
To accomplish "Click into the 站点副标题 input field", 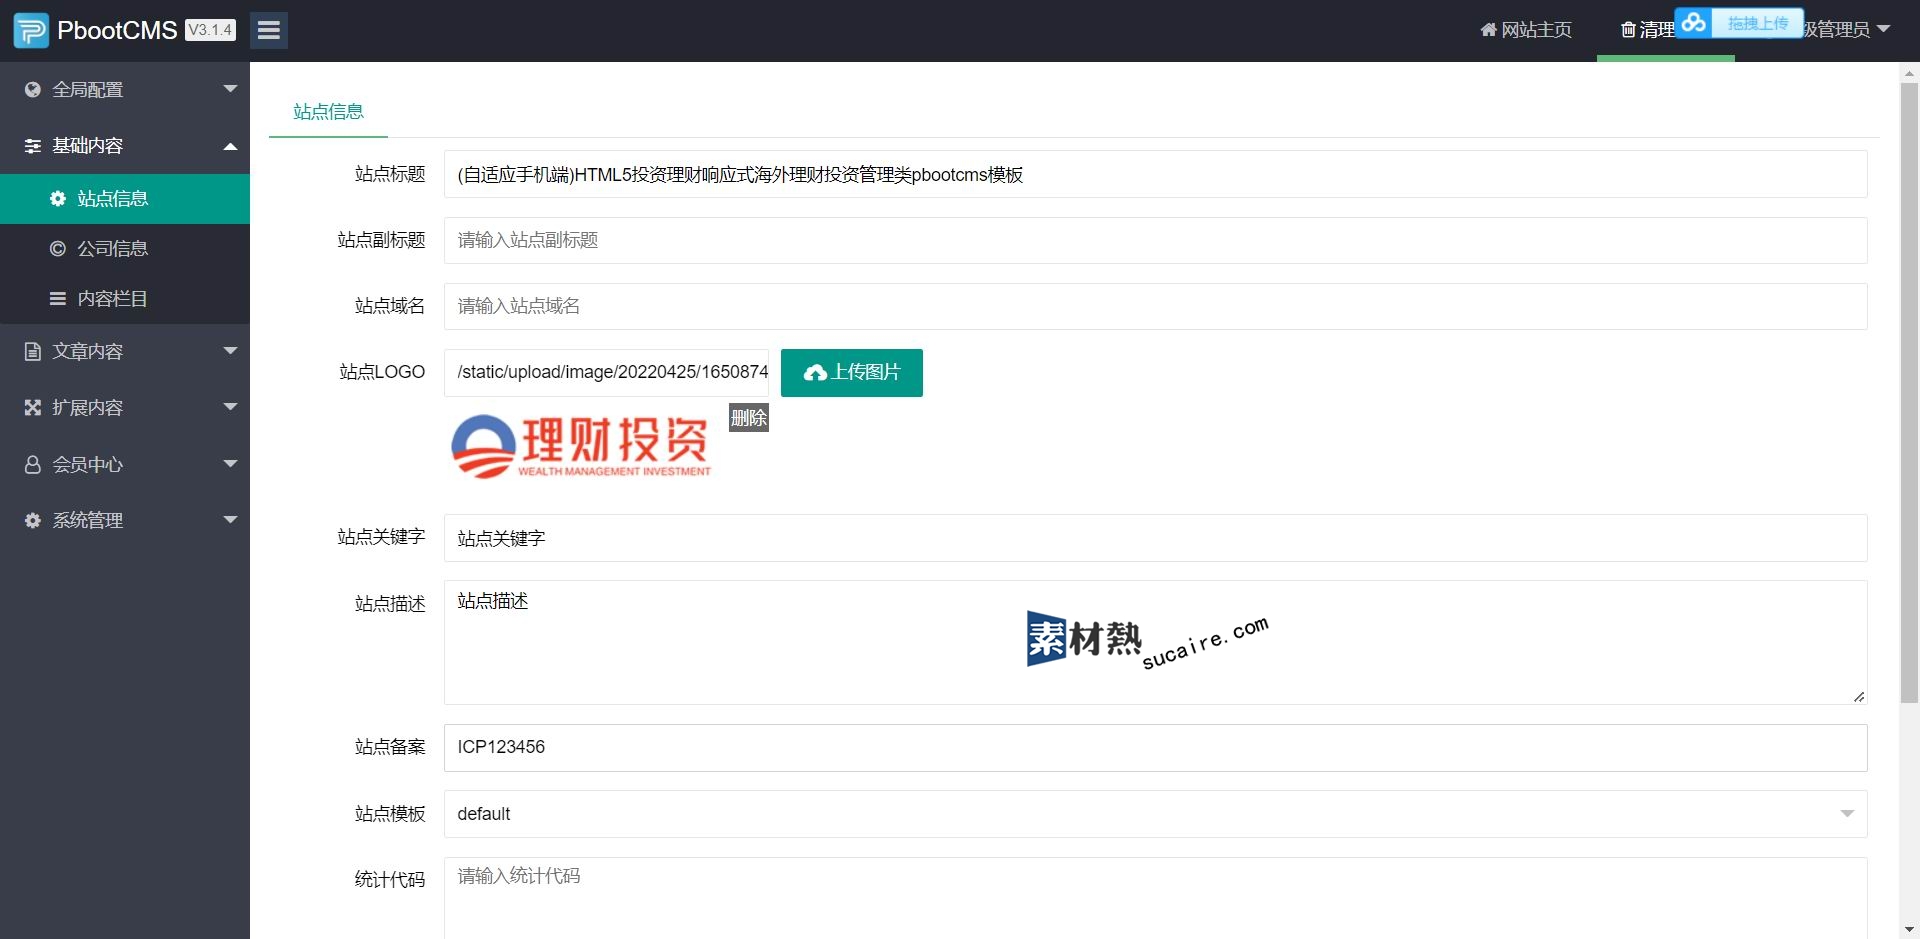I will point(1155,240).
